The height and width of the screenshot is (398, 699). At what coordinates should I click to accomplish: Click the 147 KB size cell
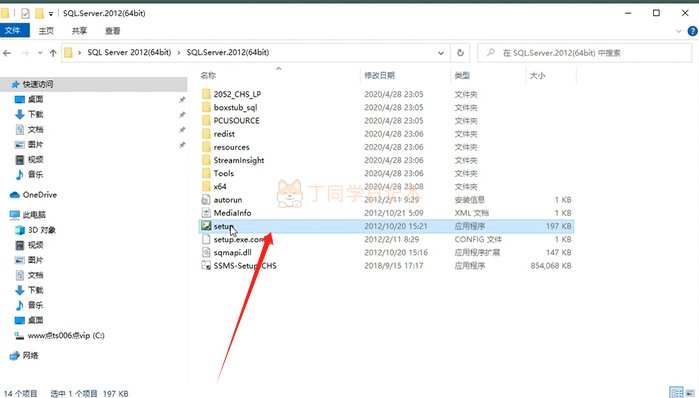559,252
